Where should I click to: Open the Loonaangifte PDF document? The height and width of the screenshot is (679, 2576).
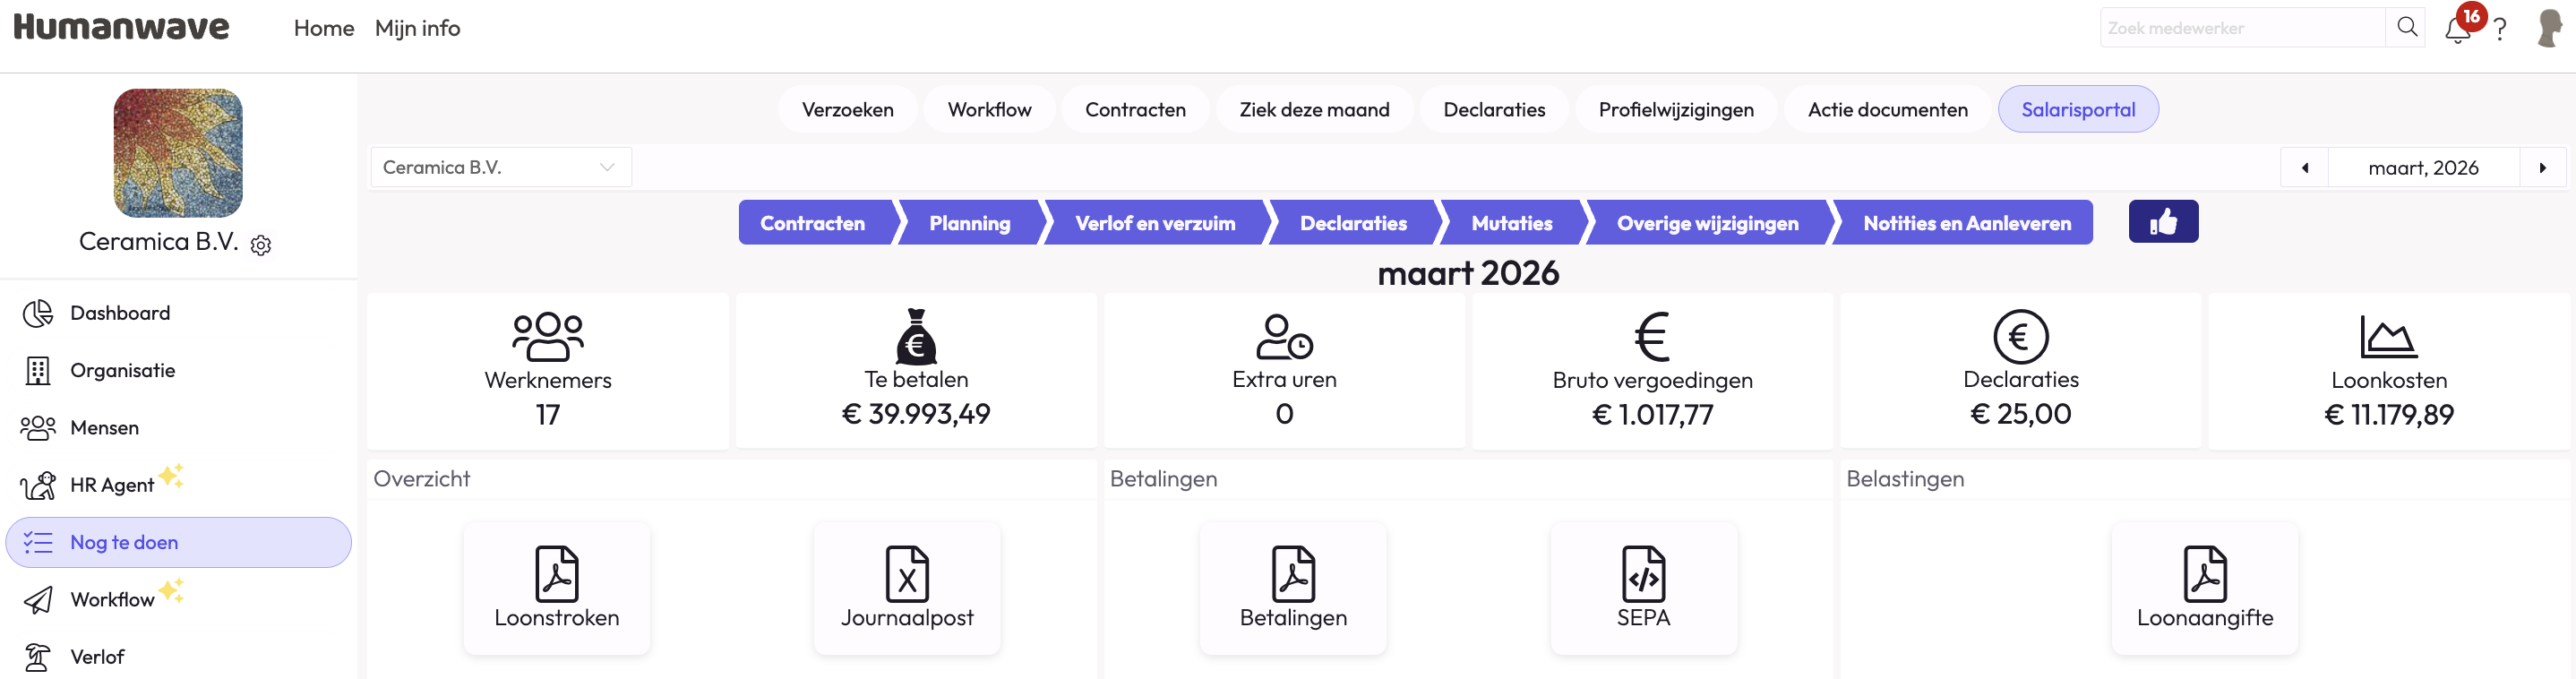[x=2204, y=588]
